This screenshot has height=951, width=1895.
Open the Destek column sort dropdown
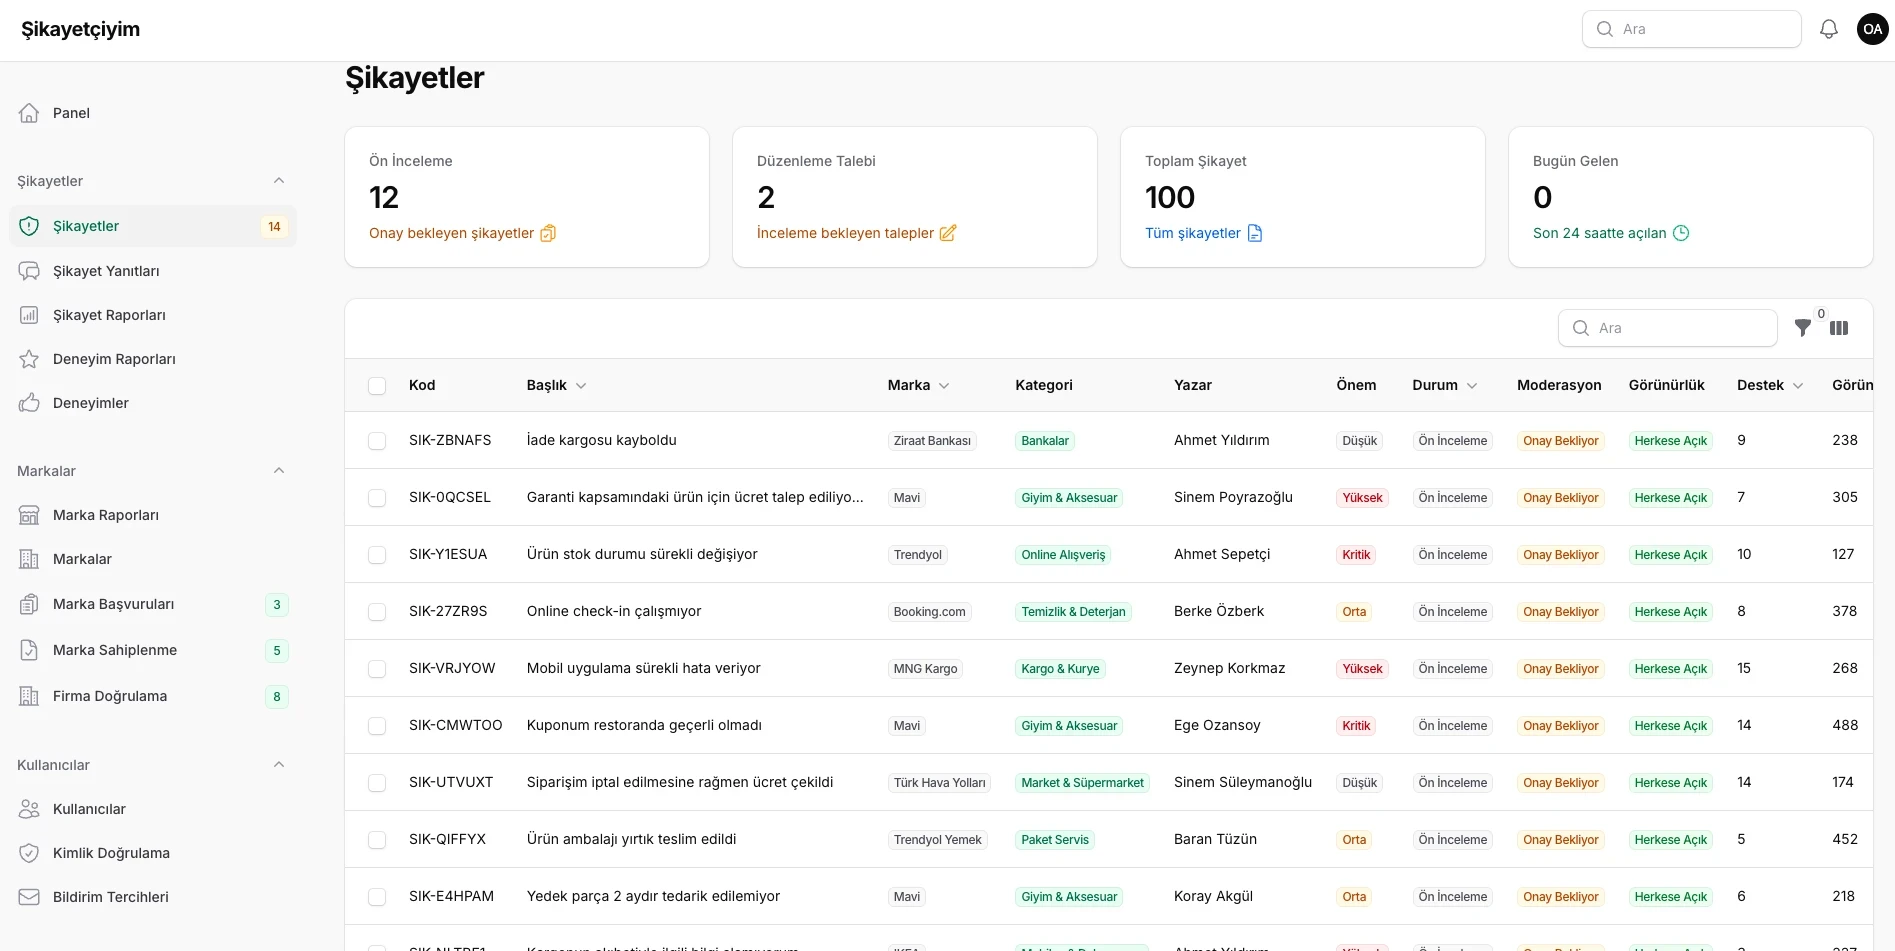point(1798,386)
